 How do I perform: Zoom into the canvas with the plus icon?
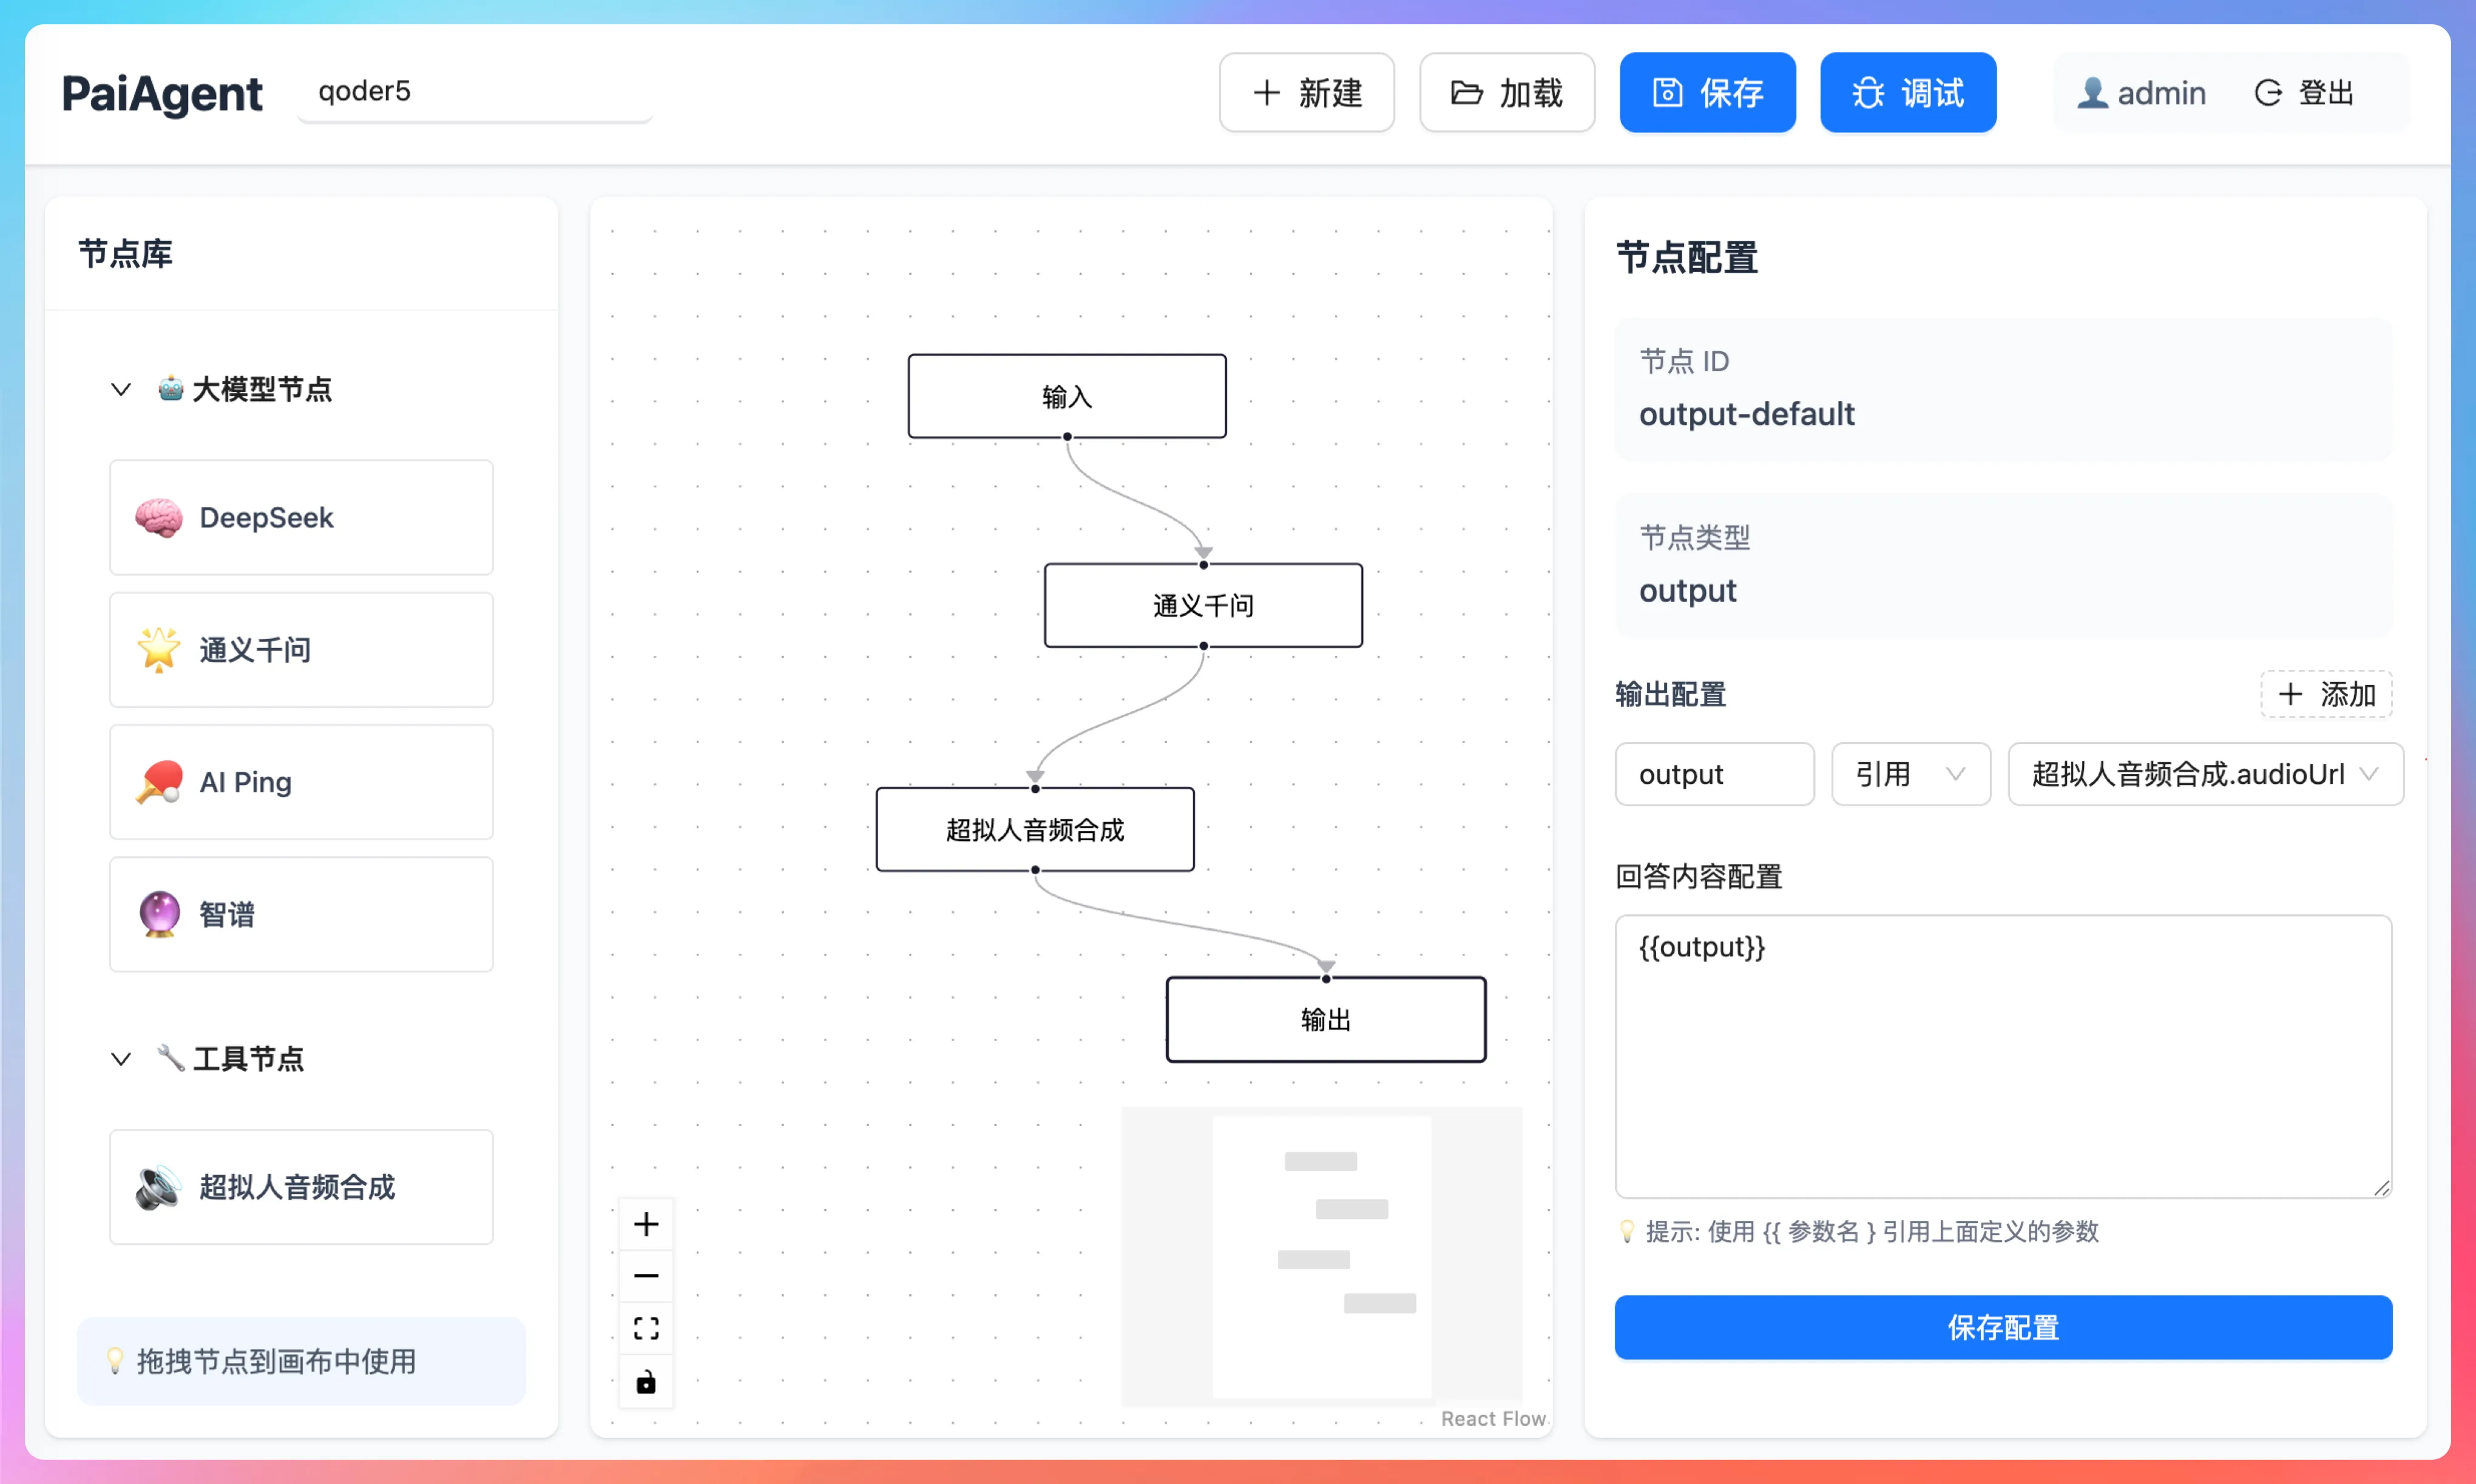coord(646,1223)
